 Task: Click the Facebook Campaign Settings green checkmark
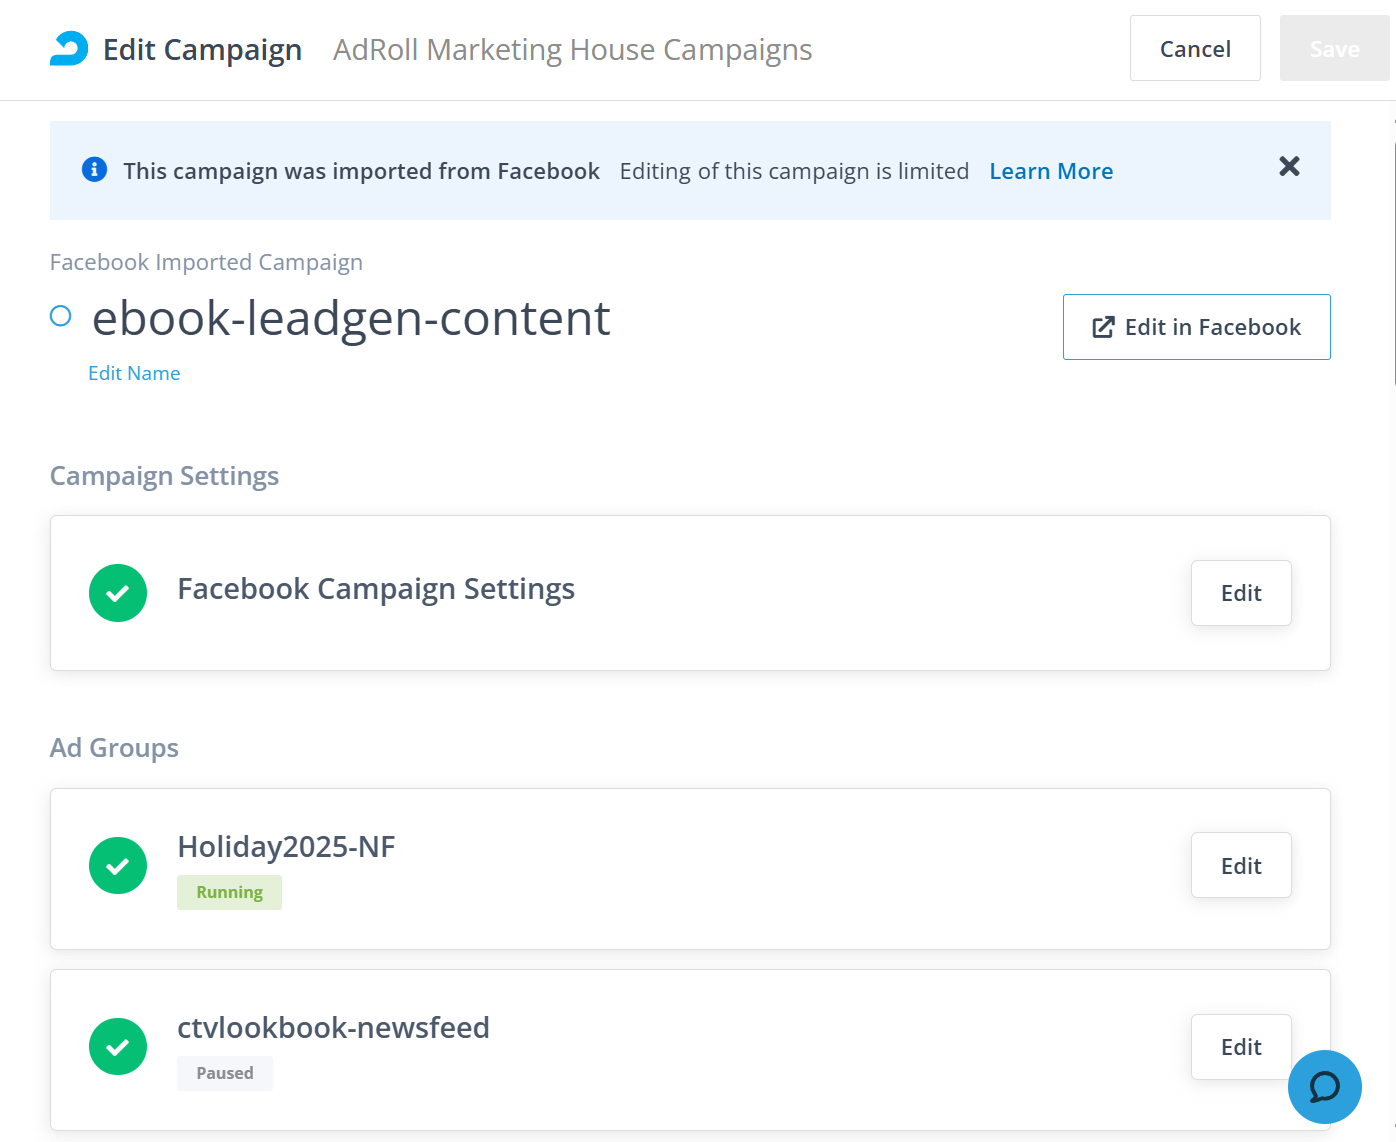click(118, 593)
